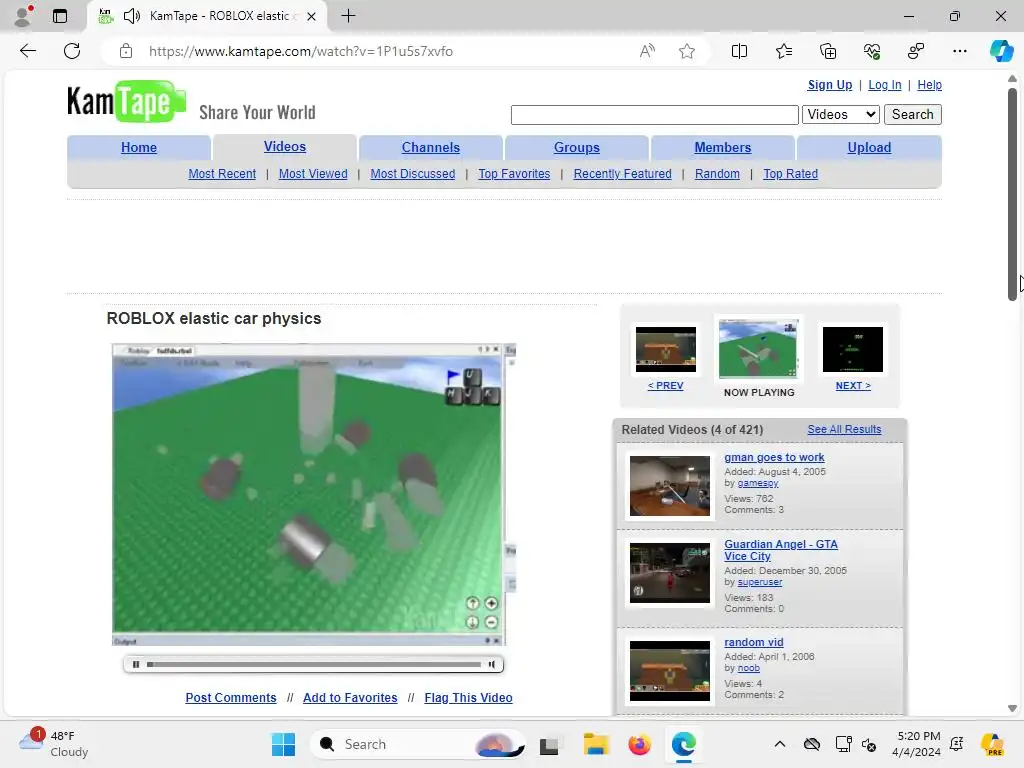
Task: Open the Videos search type dropdown
Action: (840, 114)
